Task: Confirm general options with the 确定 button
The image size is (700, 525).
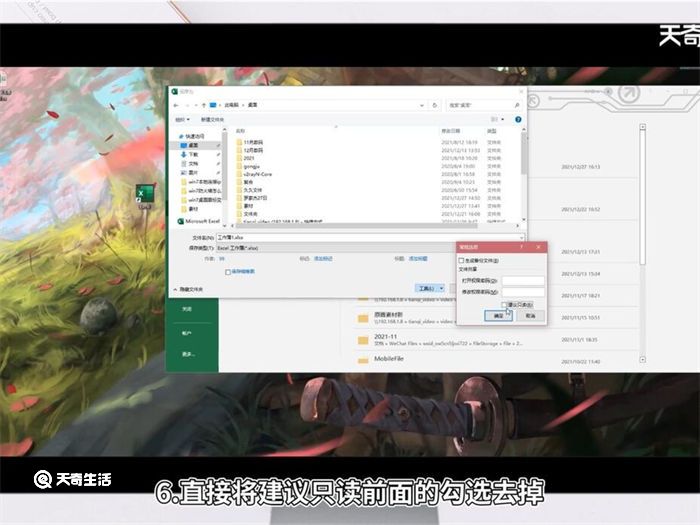Action: pyautogui.click(x=498, y=316)
